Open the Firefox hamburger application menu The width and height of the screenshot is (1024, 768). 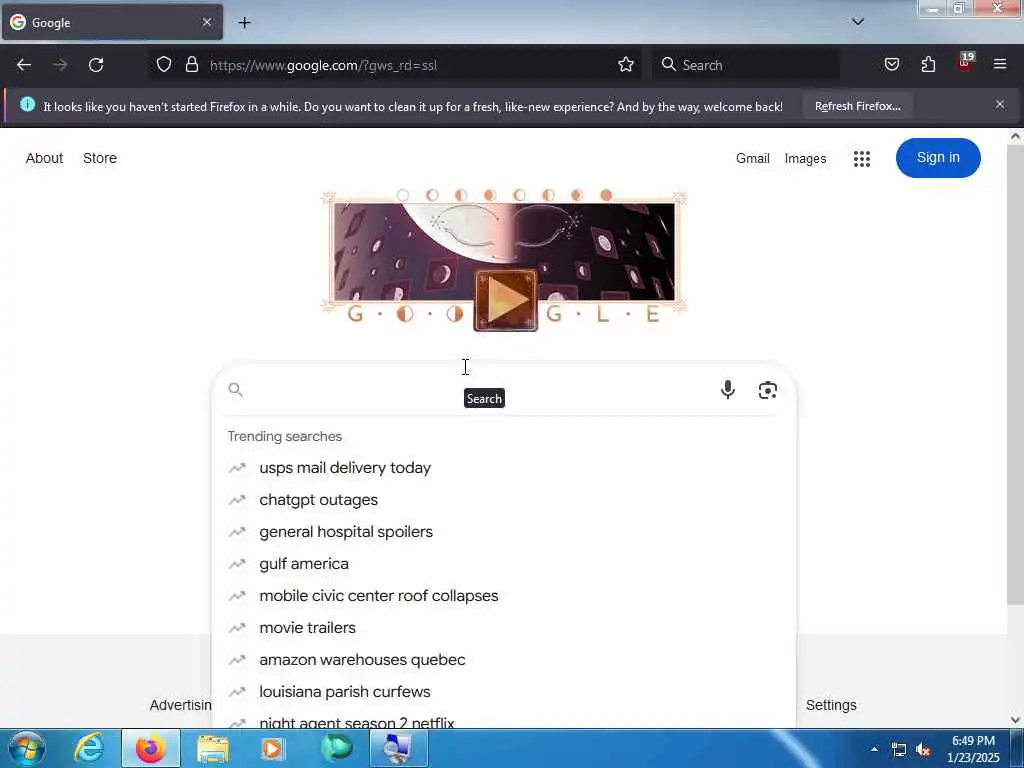click(x=1000, y=64)
